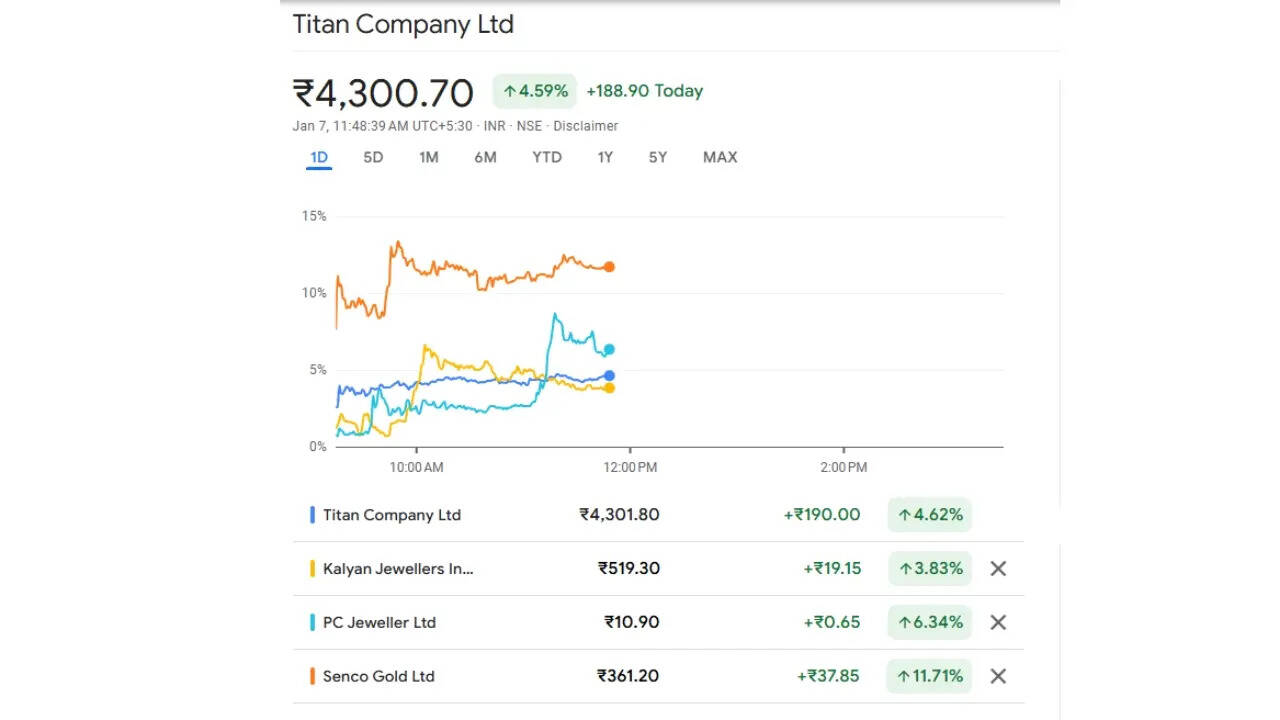Show the 6M chart range
The width and height of the screenshot is (1280, 720).
485,157
